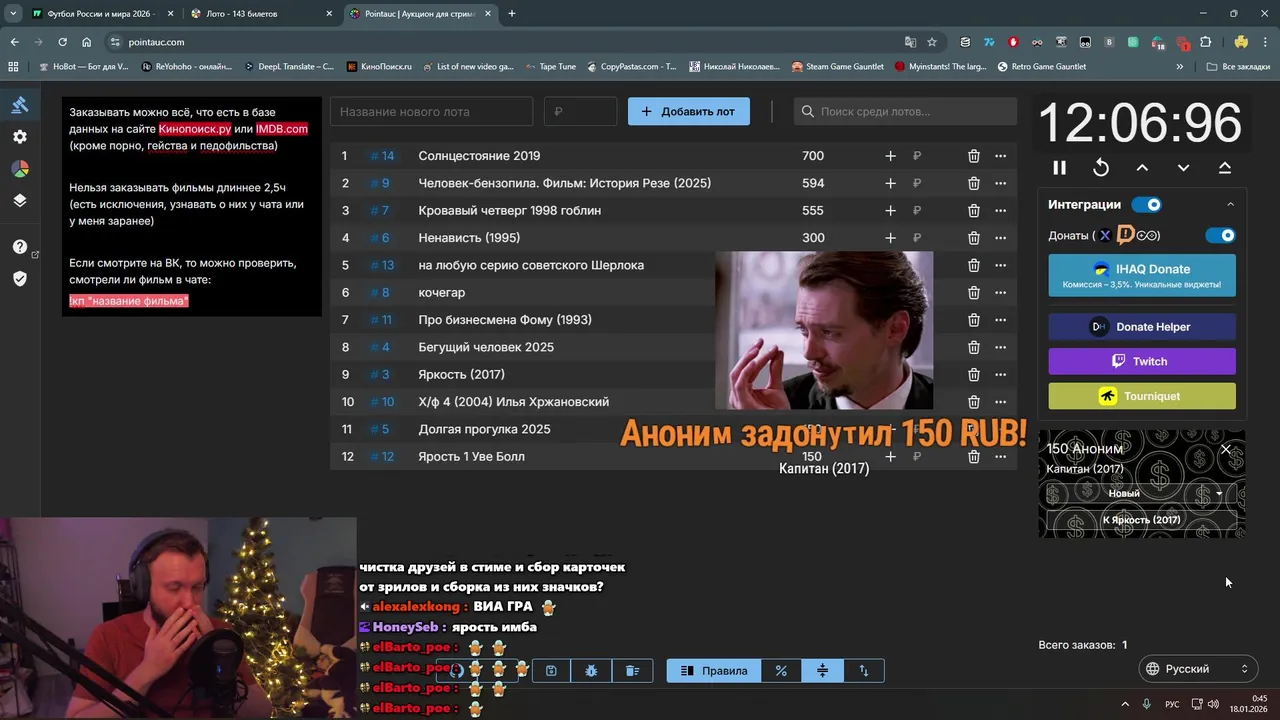
Task: Delete the Долгая прогулка 2025 lot
Action: pos(973,429)
